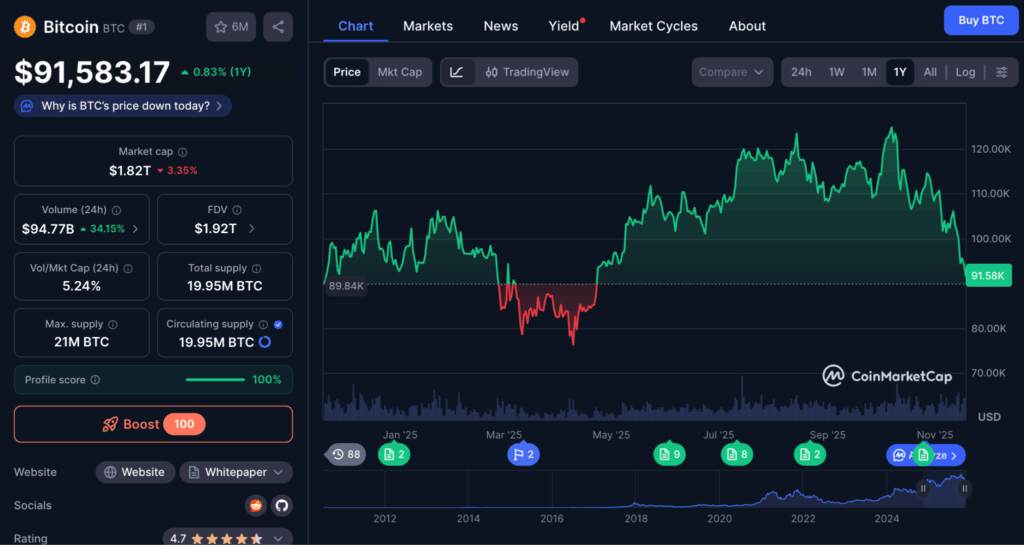Go to the Market Cycles tab

click(653, 26)
